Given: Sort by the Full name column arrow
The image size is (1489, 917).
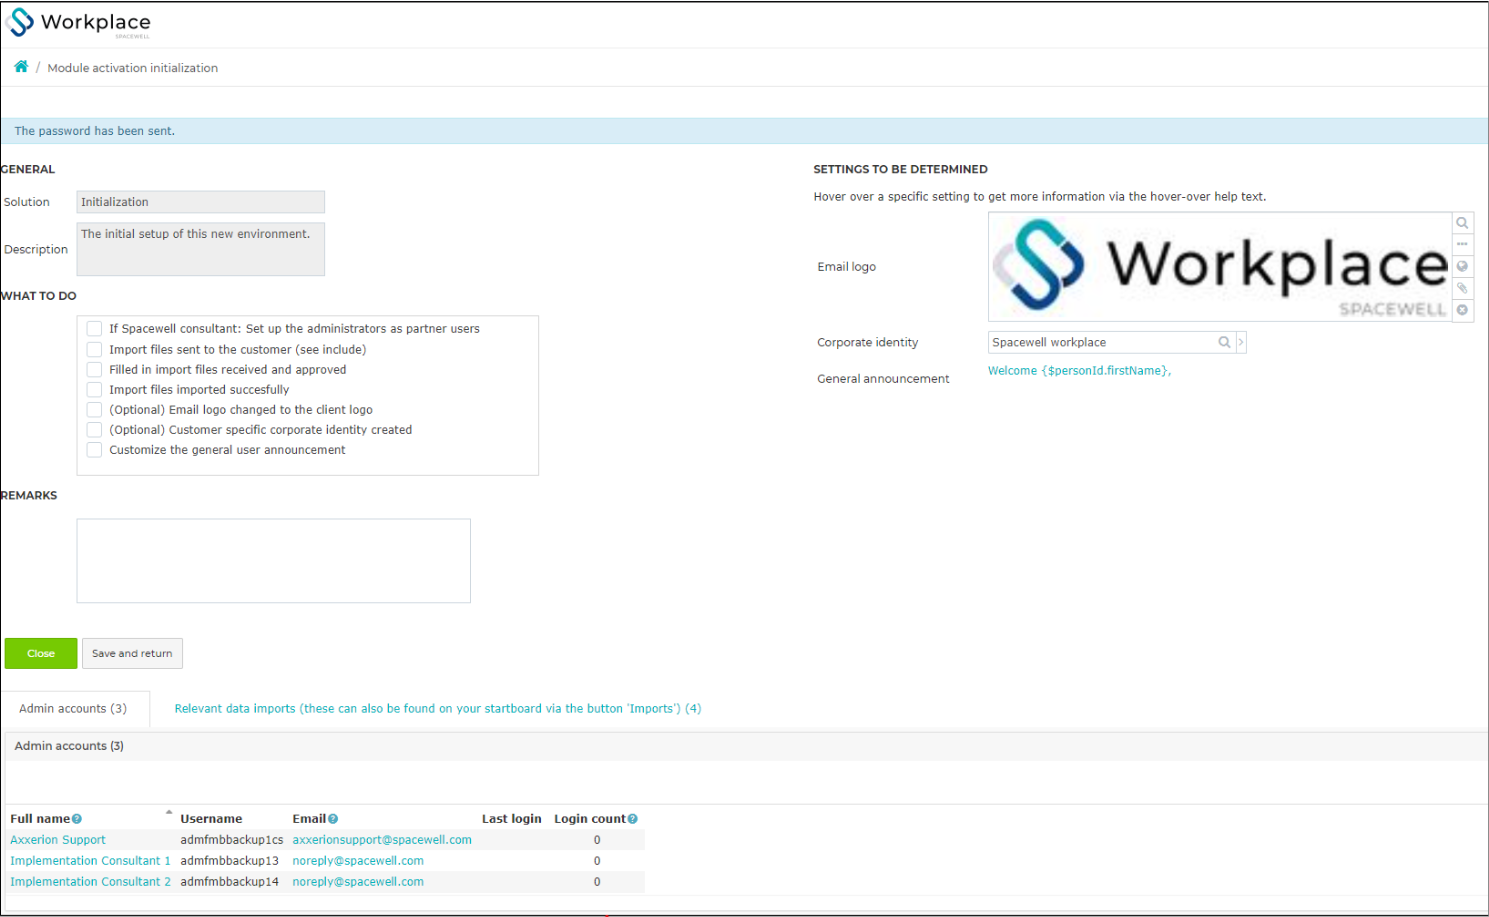Looking at the screenshot, I should click(x=169, y=812).
